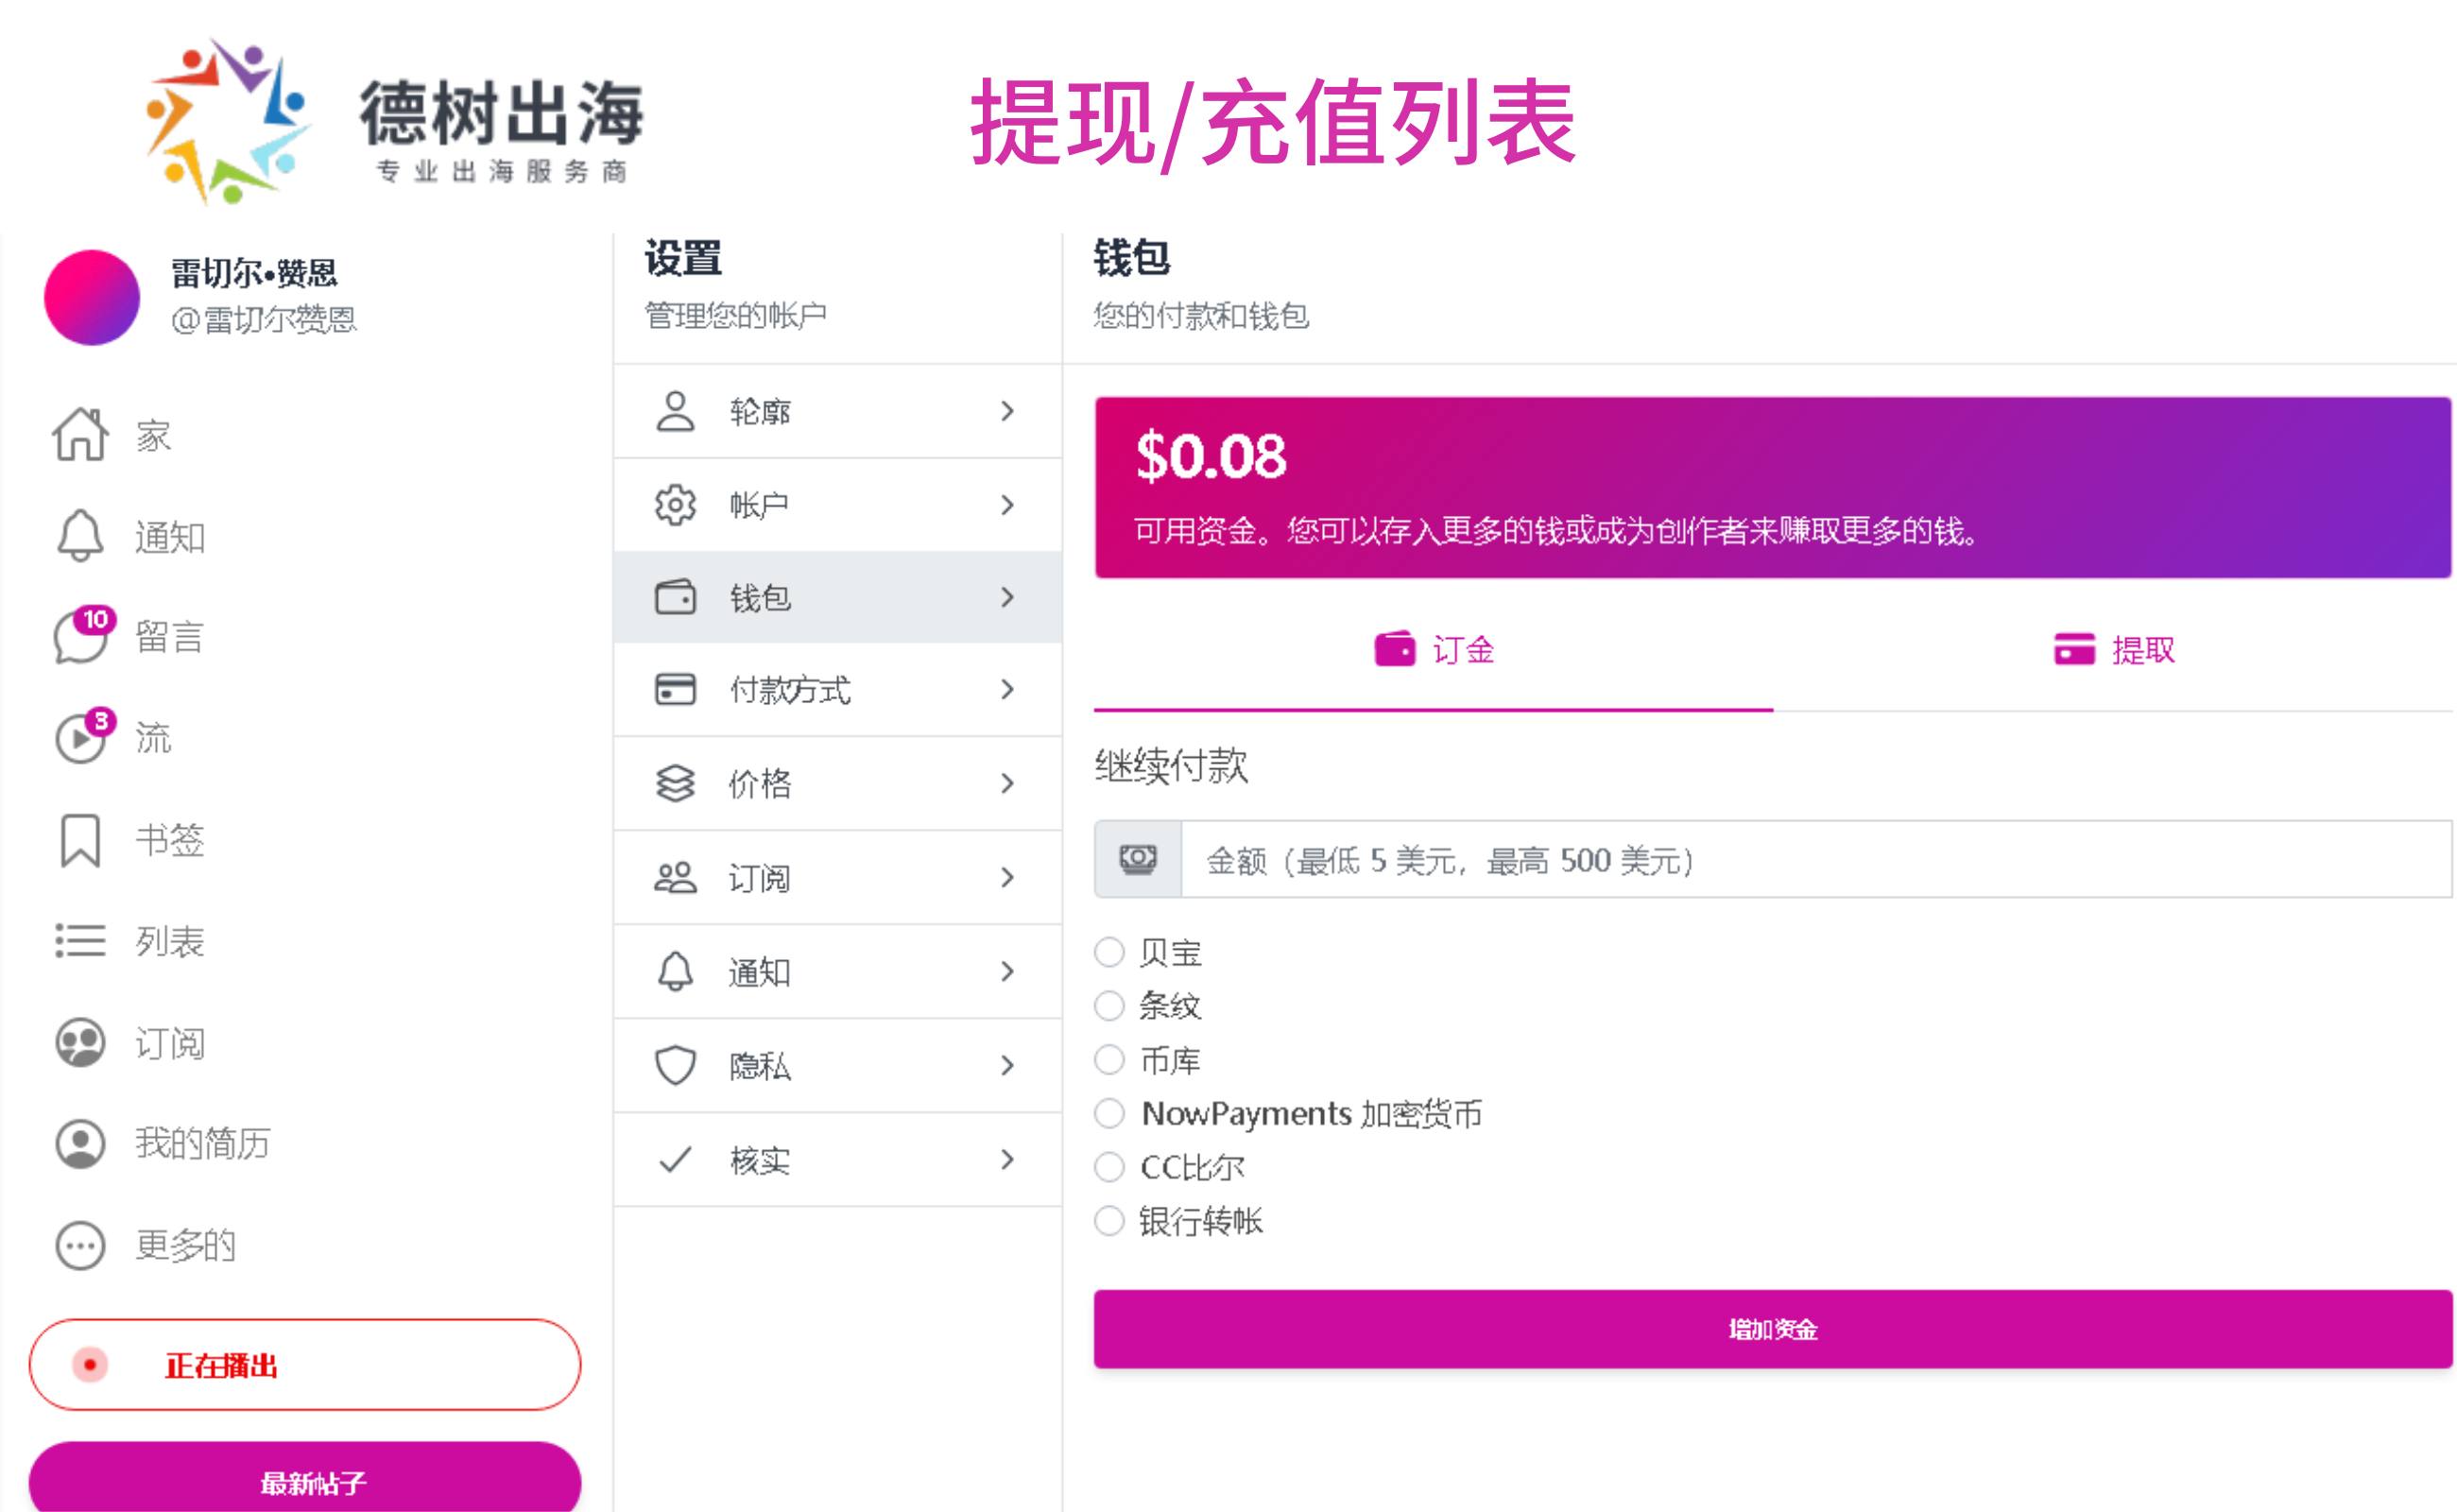Open the My Profile (我的简历) icon
Image resolution: width=2457 pixels, height=1512 pixels.
tap(80, 1143)
